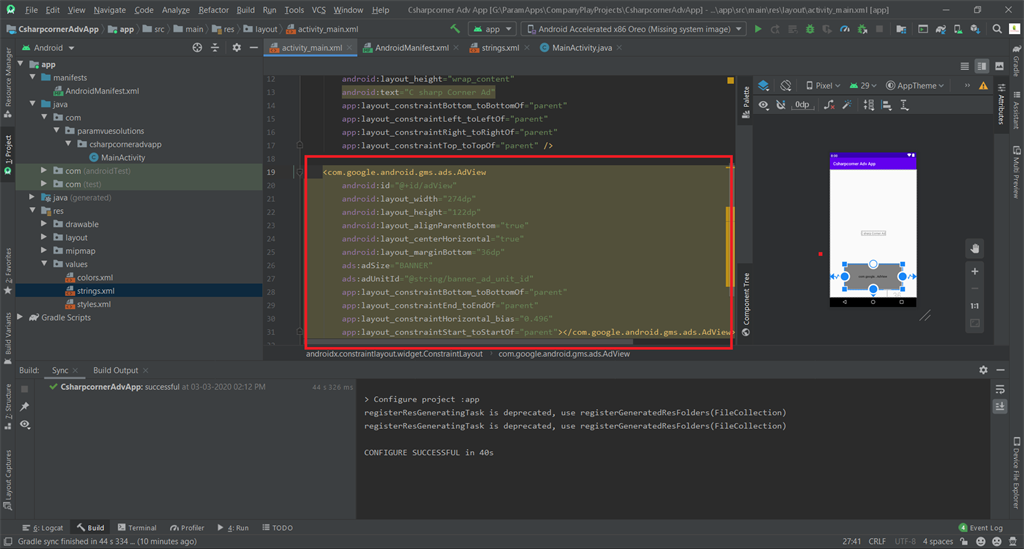Click the Project pane settings gear
The image size is (1024, 549).
pos(236,48)
